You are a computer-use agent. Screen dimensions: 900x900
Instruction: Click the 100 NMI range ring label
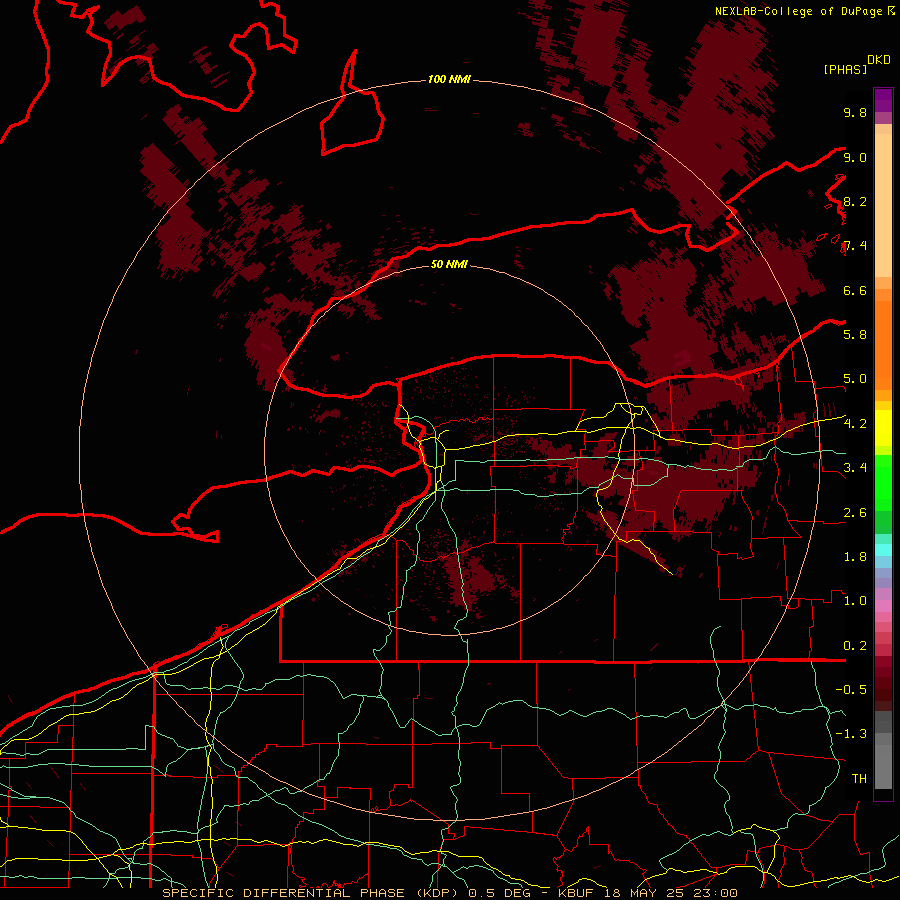click(x=449, y=79)
